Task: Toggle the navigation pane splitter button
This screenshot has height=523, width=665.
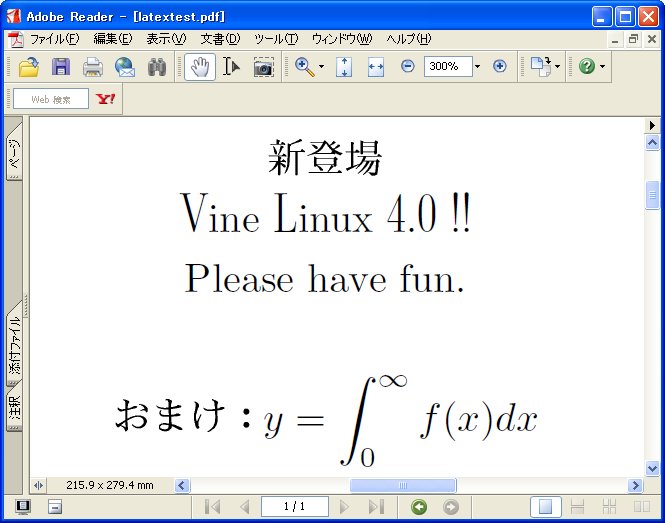Action: 38,485
